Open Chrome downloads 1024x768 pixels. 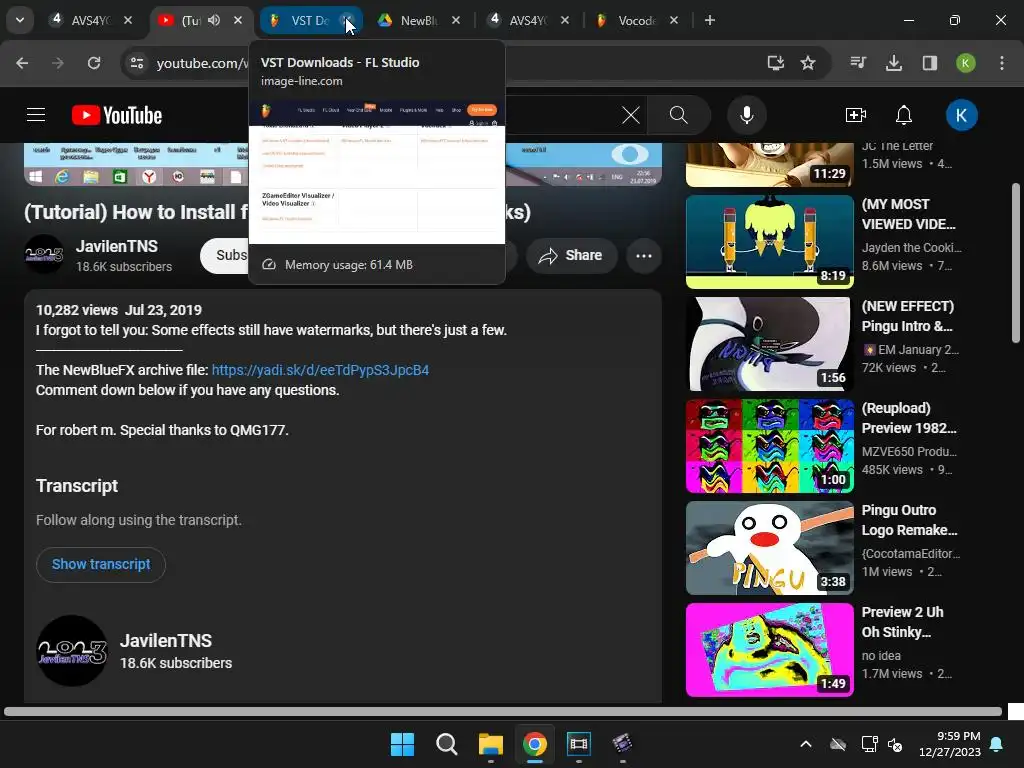point(894,63)
